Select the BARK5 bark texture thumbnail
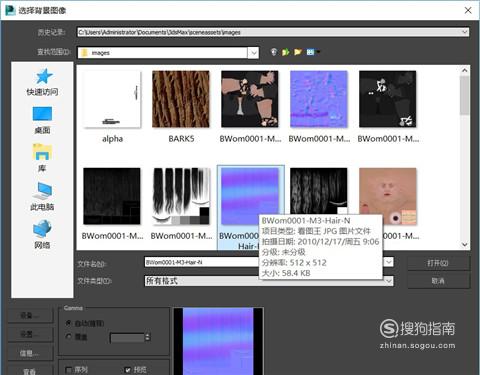 point(181,99)
